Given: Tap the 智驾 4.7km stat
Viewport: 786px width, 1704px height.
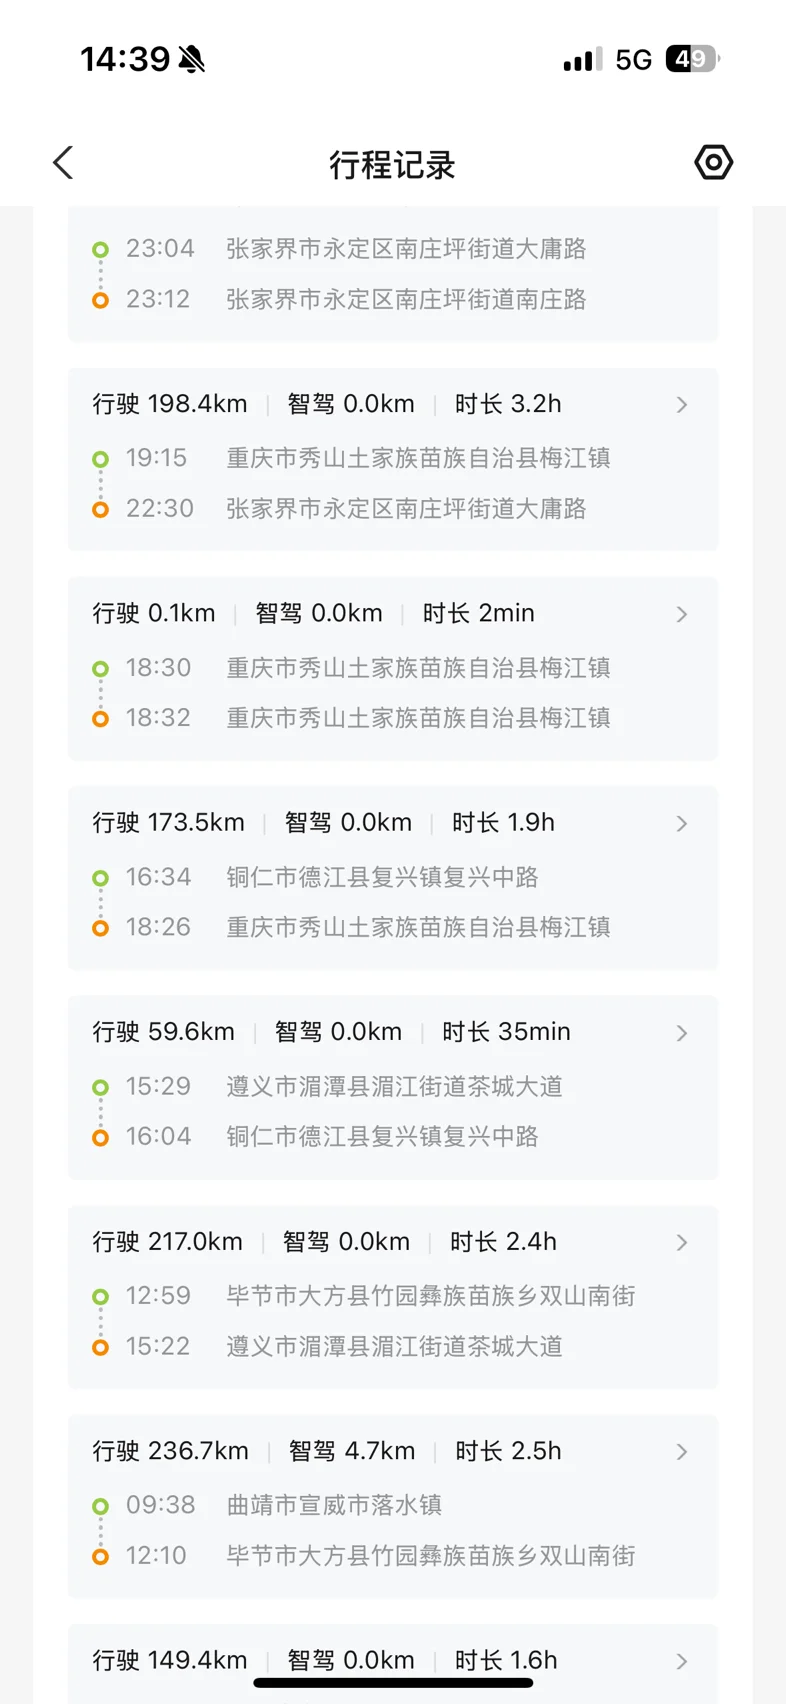Looking at the screenshot, I should pos(351,1451).
